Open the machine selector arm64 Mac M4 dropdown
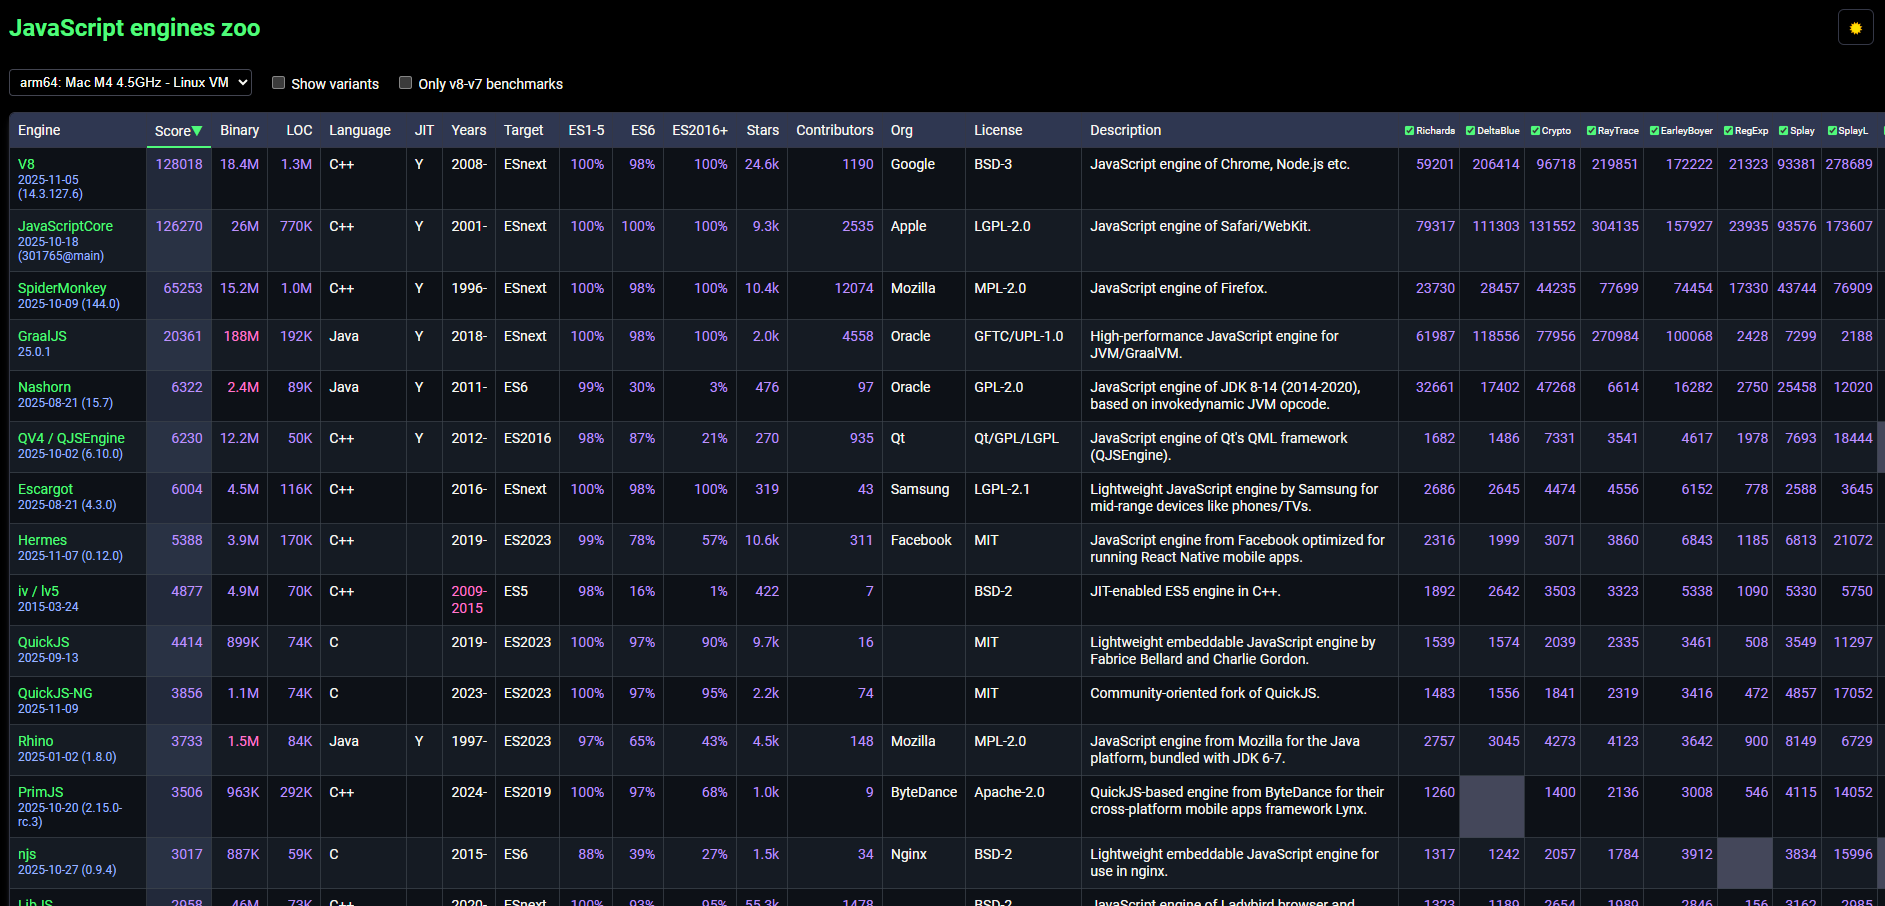 (x=130, y=82)
